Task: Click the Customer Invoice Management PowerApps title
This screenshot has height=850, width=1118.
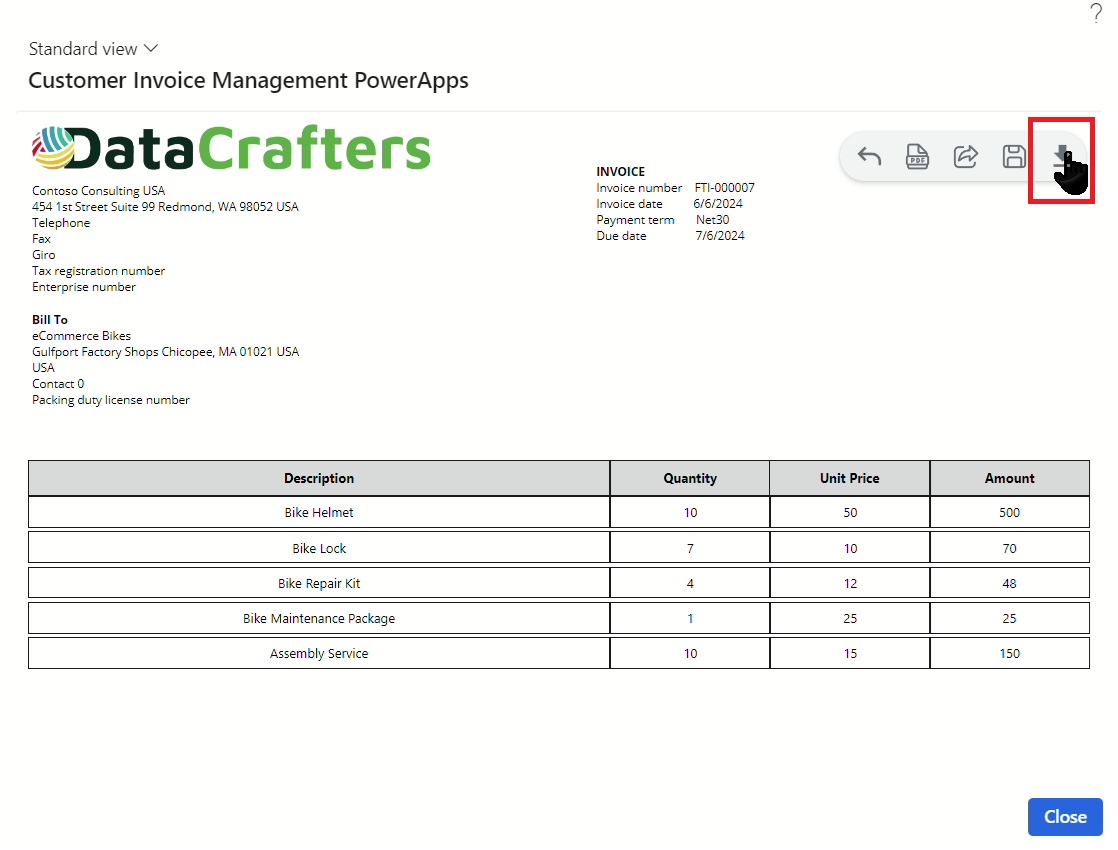Action: click(248, 81)
